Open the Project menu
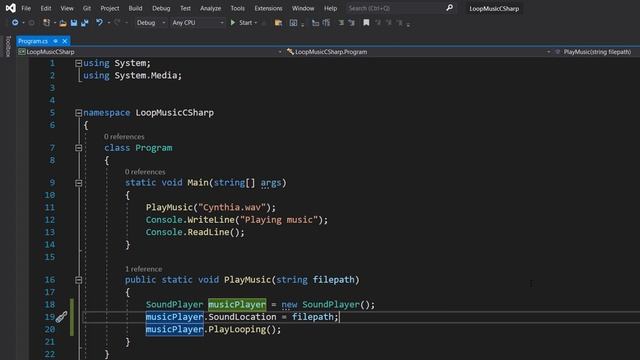This screenshot has width=640, height=360. tap(110, 8)
